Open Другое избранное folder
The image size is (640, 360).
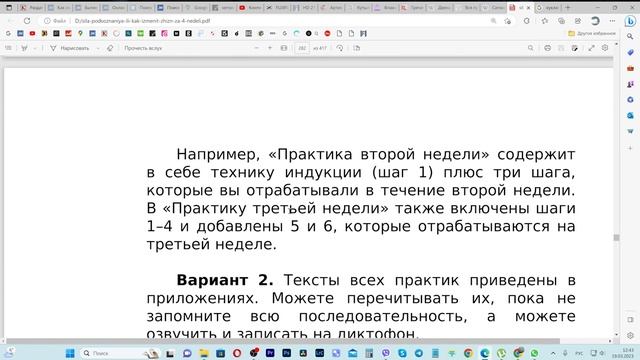(591, 33)
